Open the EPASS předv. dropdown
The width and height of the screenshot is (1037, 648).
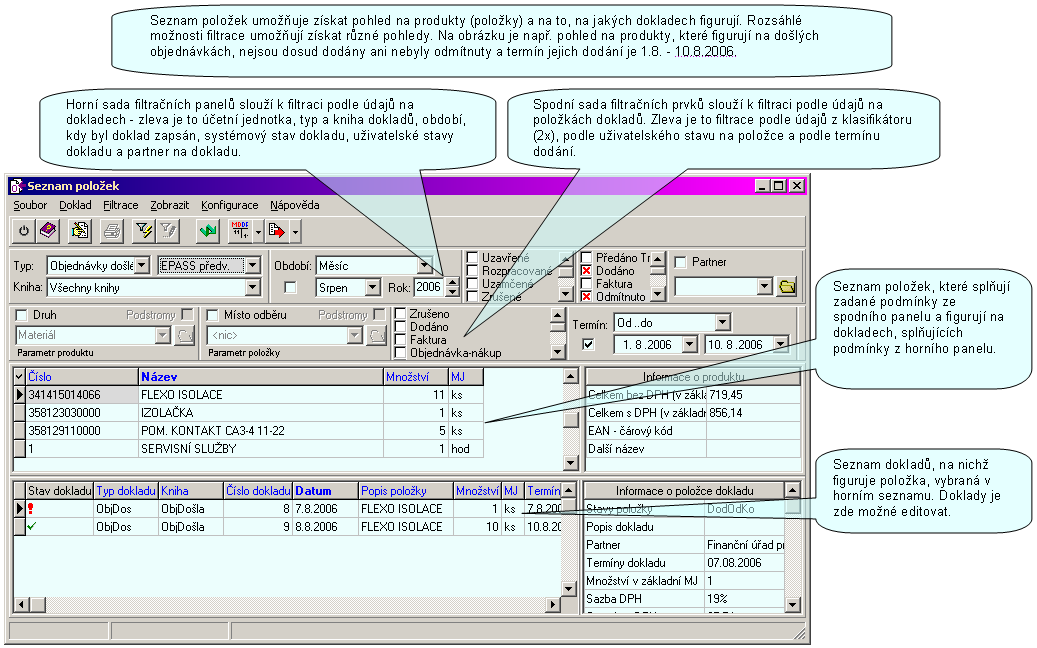tap(253, 265)
